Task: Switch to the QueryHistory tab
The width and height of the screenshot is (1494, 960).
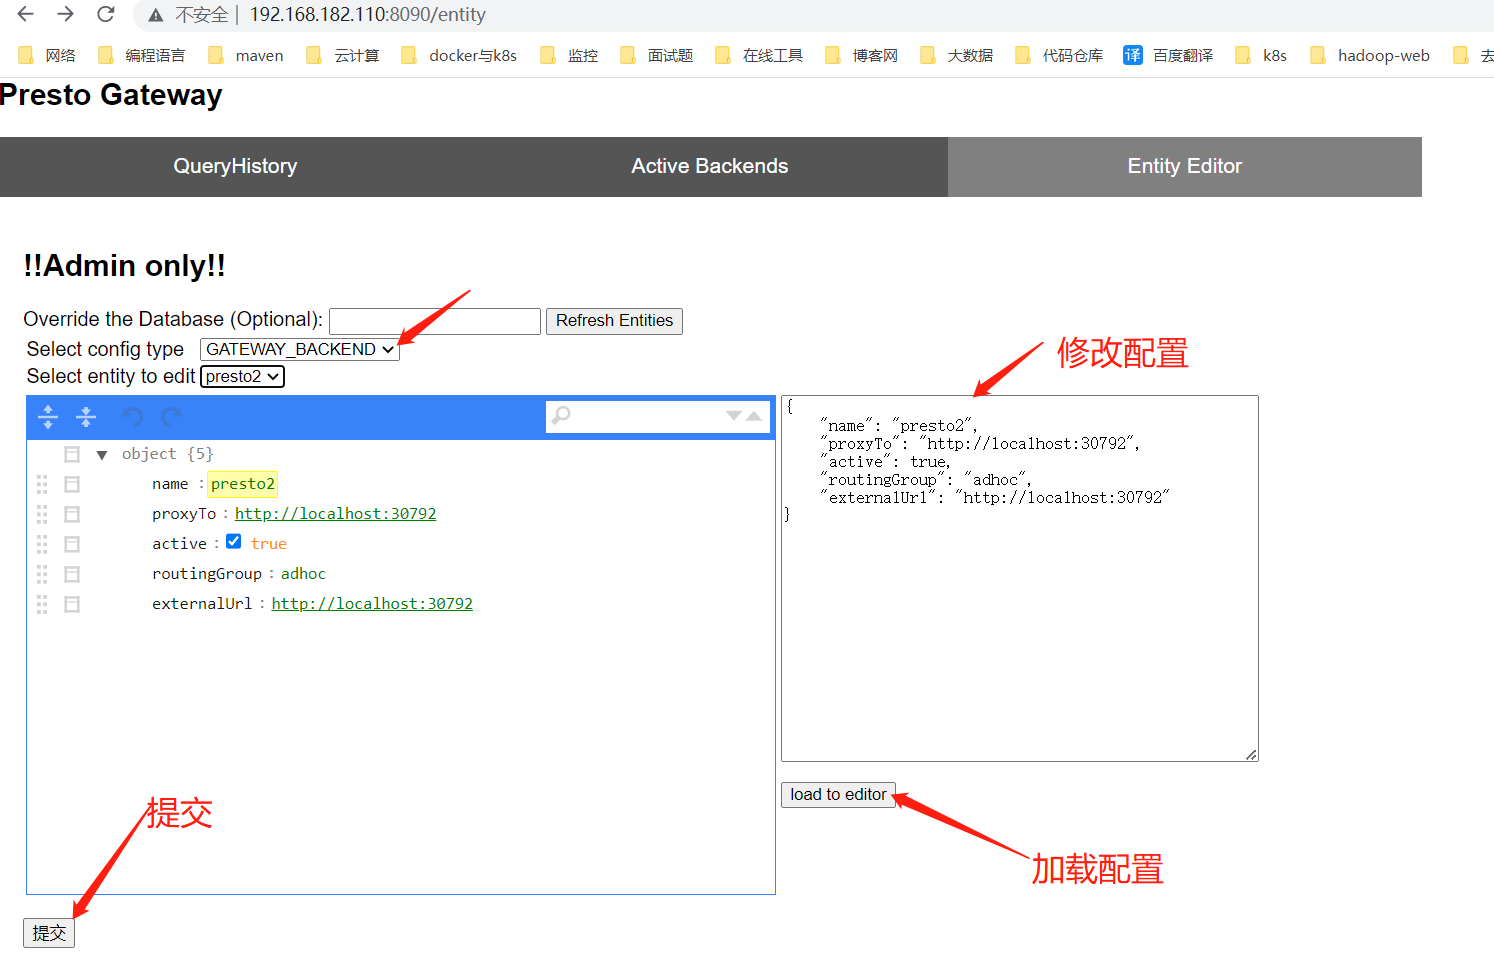Action: click(x=235, y=166)
